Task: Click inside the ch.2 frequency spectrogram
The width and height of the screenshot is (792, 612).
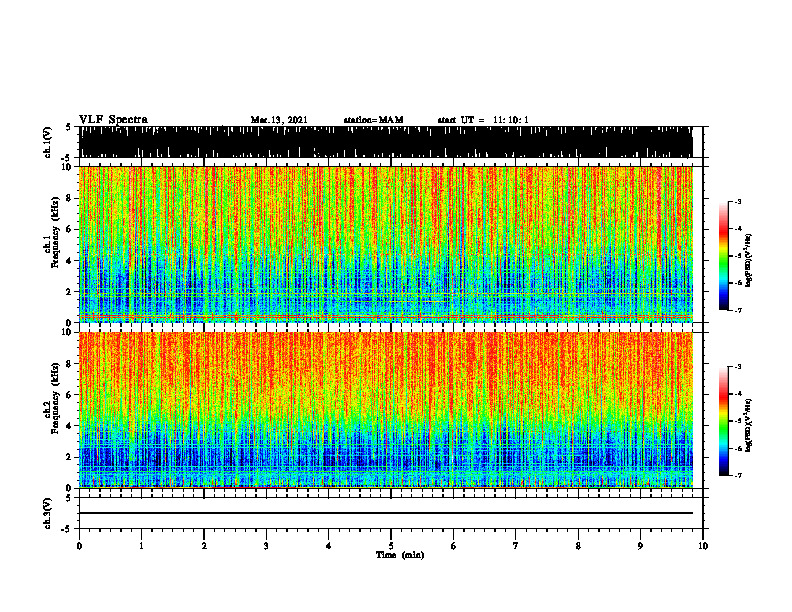Action: tap(386, 410)
